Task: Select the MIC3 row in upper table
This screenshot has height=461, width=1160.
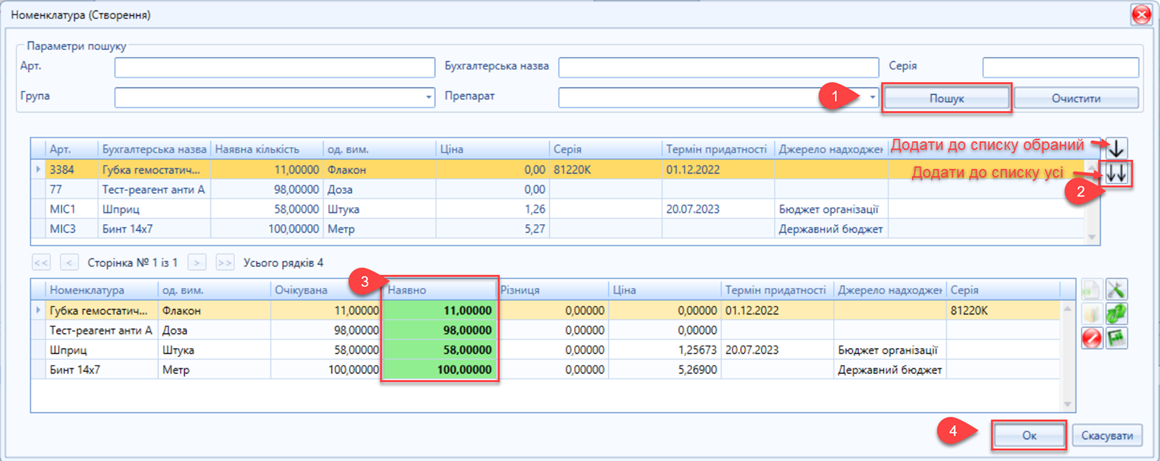Action: [559, 229]
